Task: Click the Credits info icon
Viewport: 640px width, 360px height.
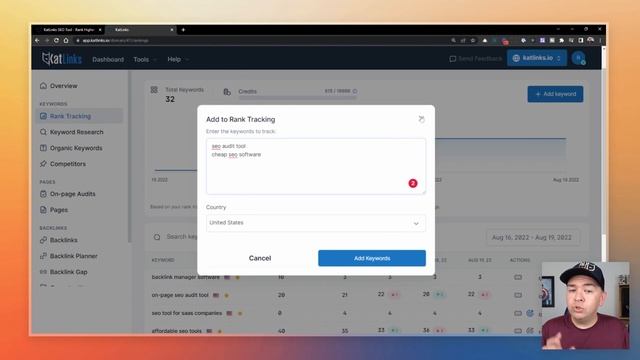Action: pyautogui.click(x=355, y=91)
